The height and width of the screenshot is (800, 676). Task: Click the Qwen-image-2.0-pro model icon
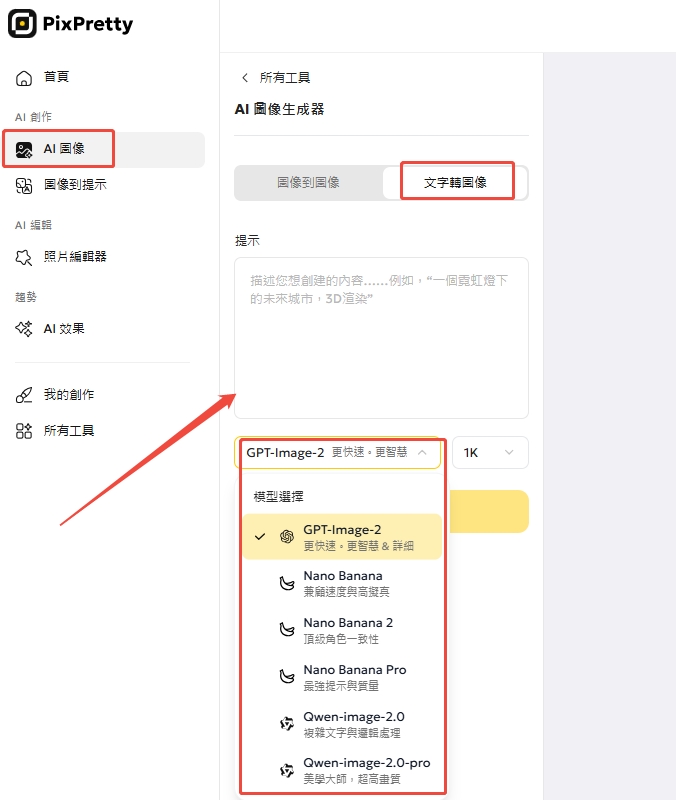click(287, 770)
